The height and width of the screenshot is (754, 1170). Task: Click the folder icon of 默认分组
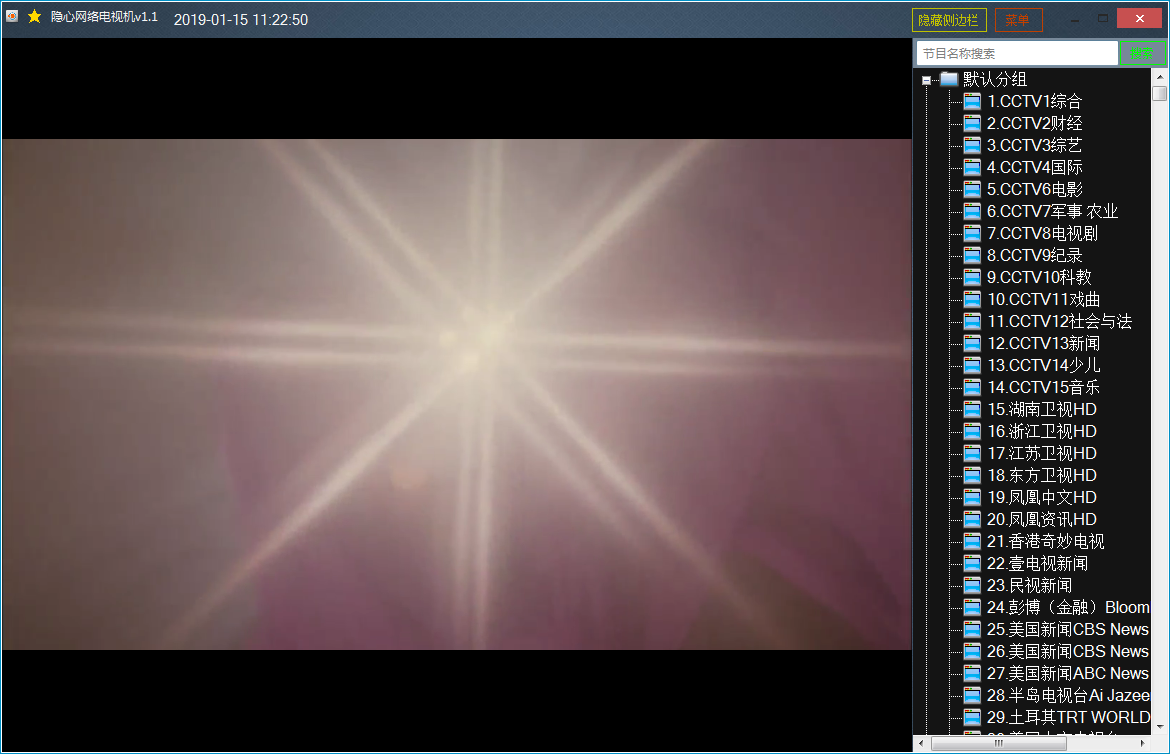(x=949, y=79)
